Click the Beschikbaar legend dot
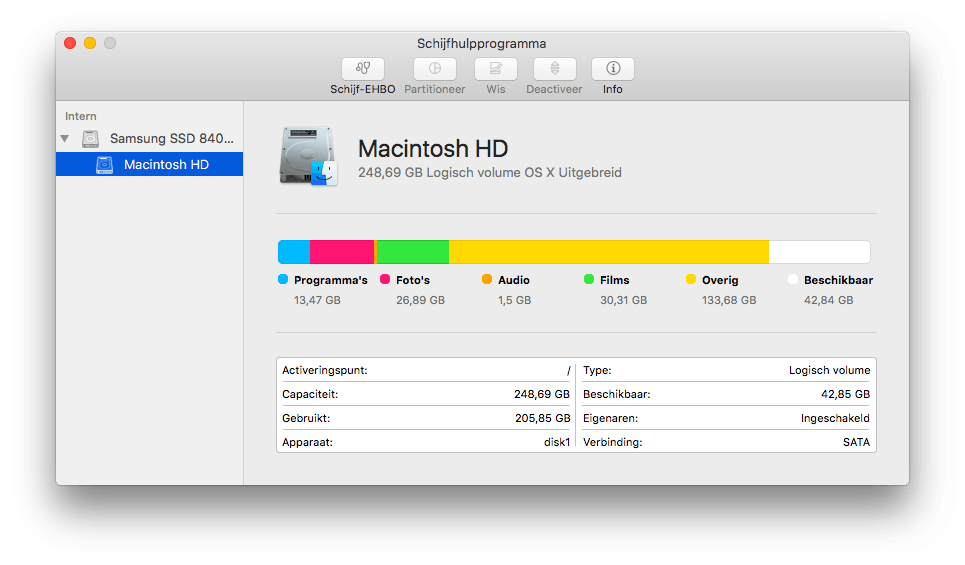This screenshot has width=965, height=565. (x=793, y=279)
